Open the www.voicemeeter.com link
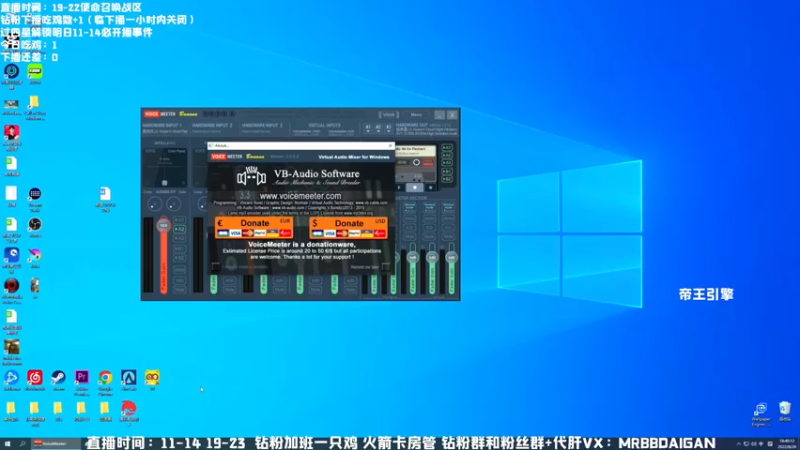This screenshot has height=450, width=800. pos(300,196)
